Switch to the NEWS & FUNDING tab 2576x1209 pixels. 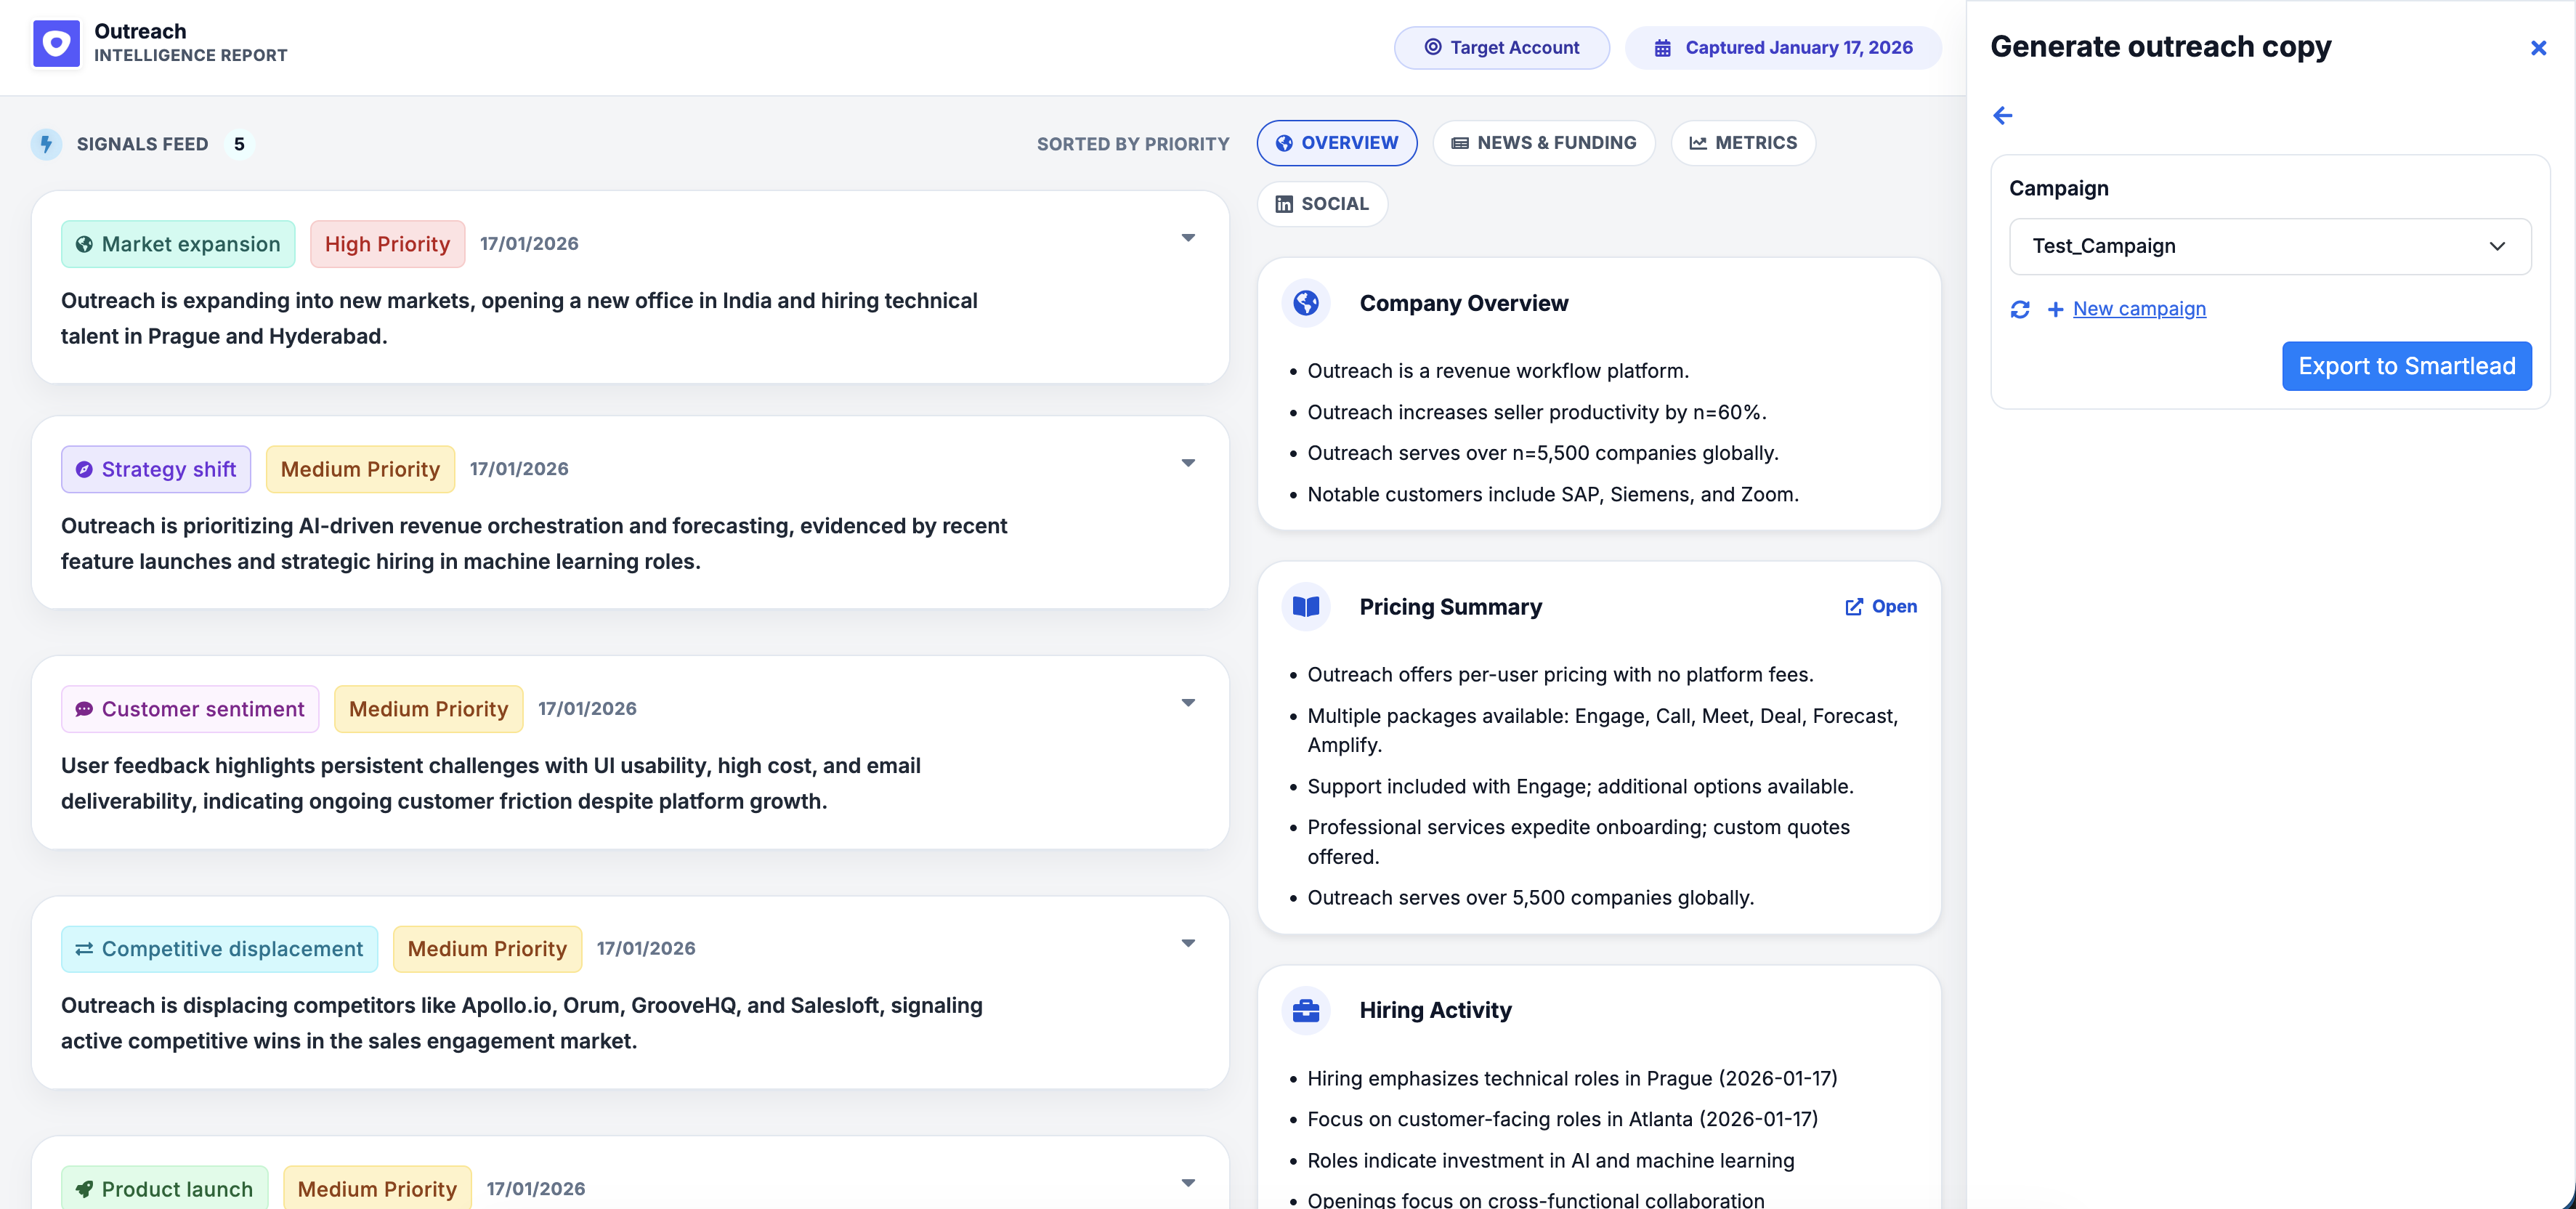coord(1543,142)
